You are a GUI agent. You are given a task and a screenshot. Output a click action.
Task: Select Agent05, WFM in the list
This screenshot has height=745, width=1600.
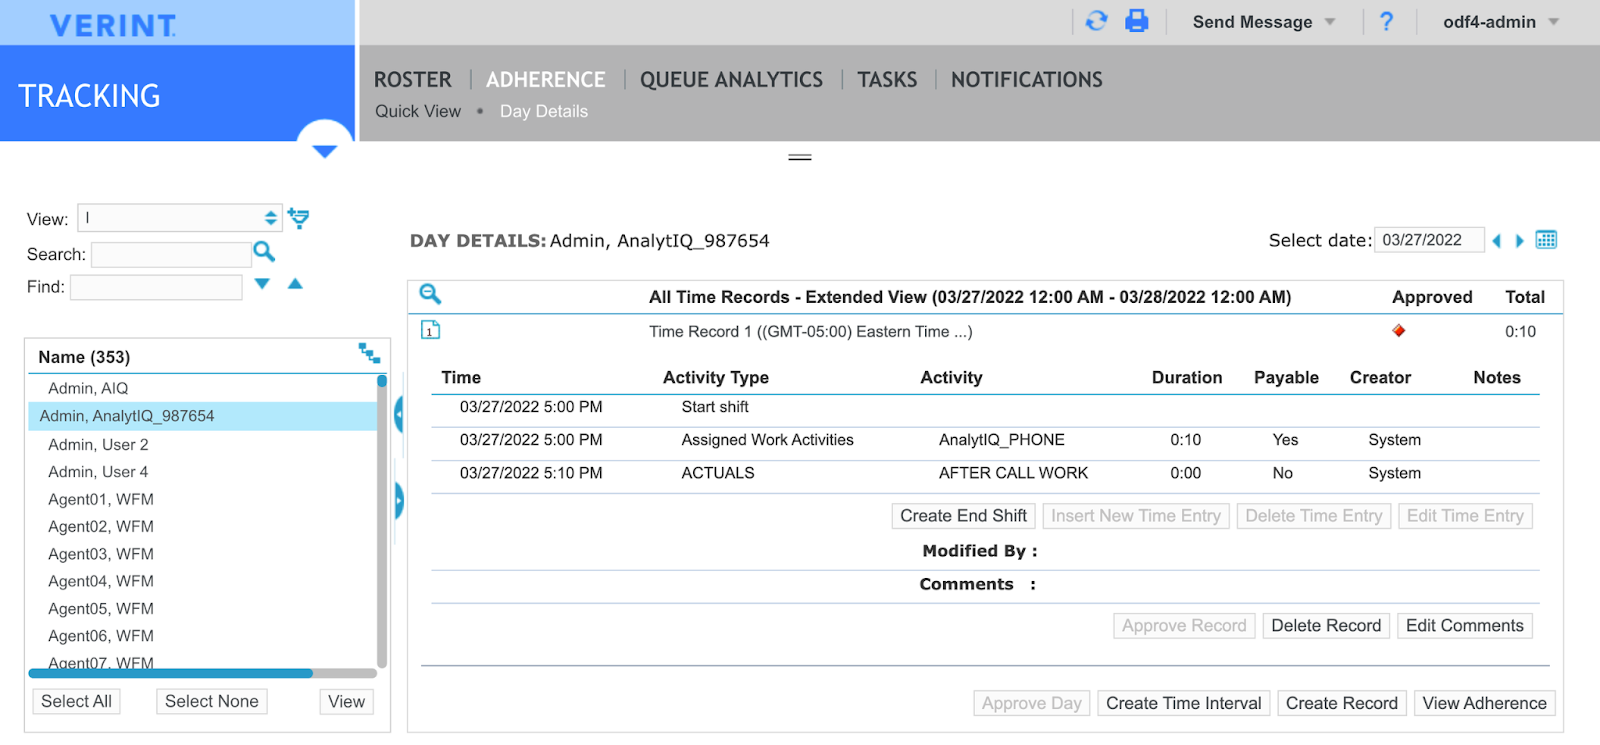pyautogui.click(x=101, y=609)
